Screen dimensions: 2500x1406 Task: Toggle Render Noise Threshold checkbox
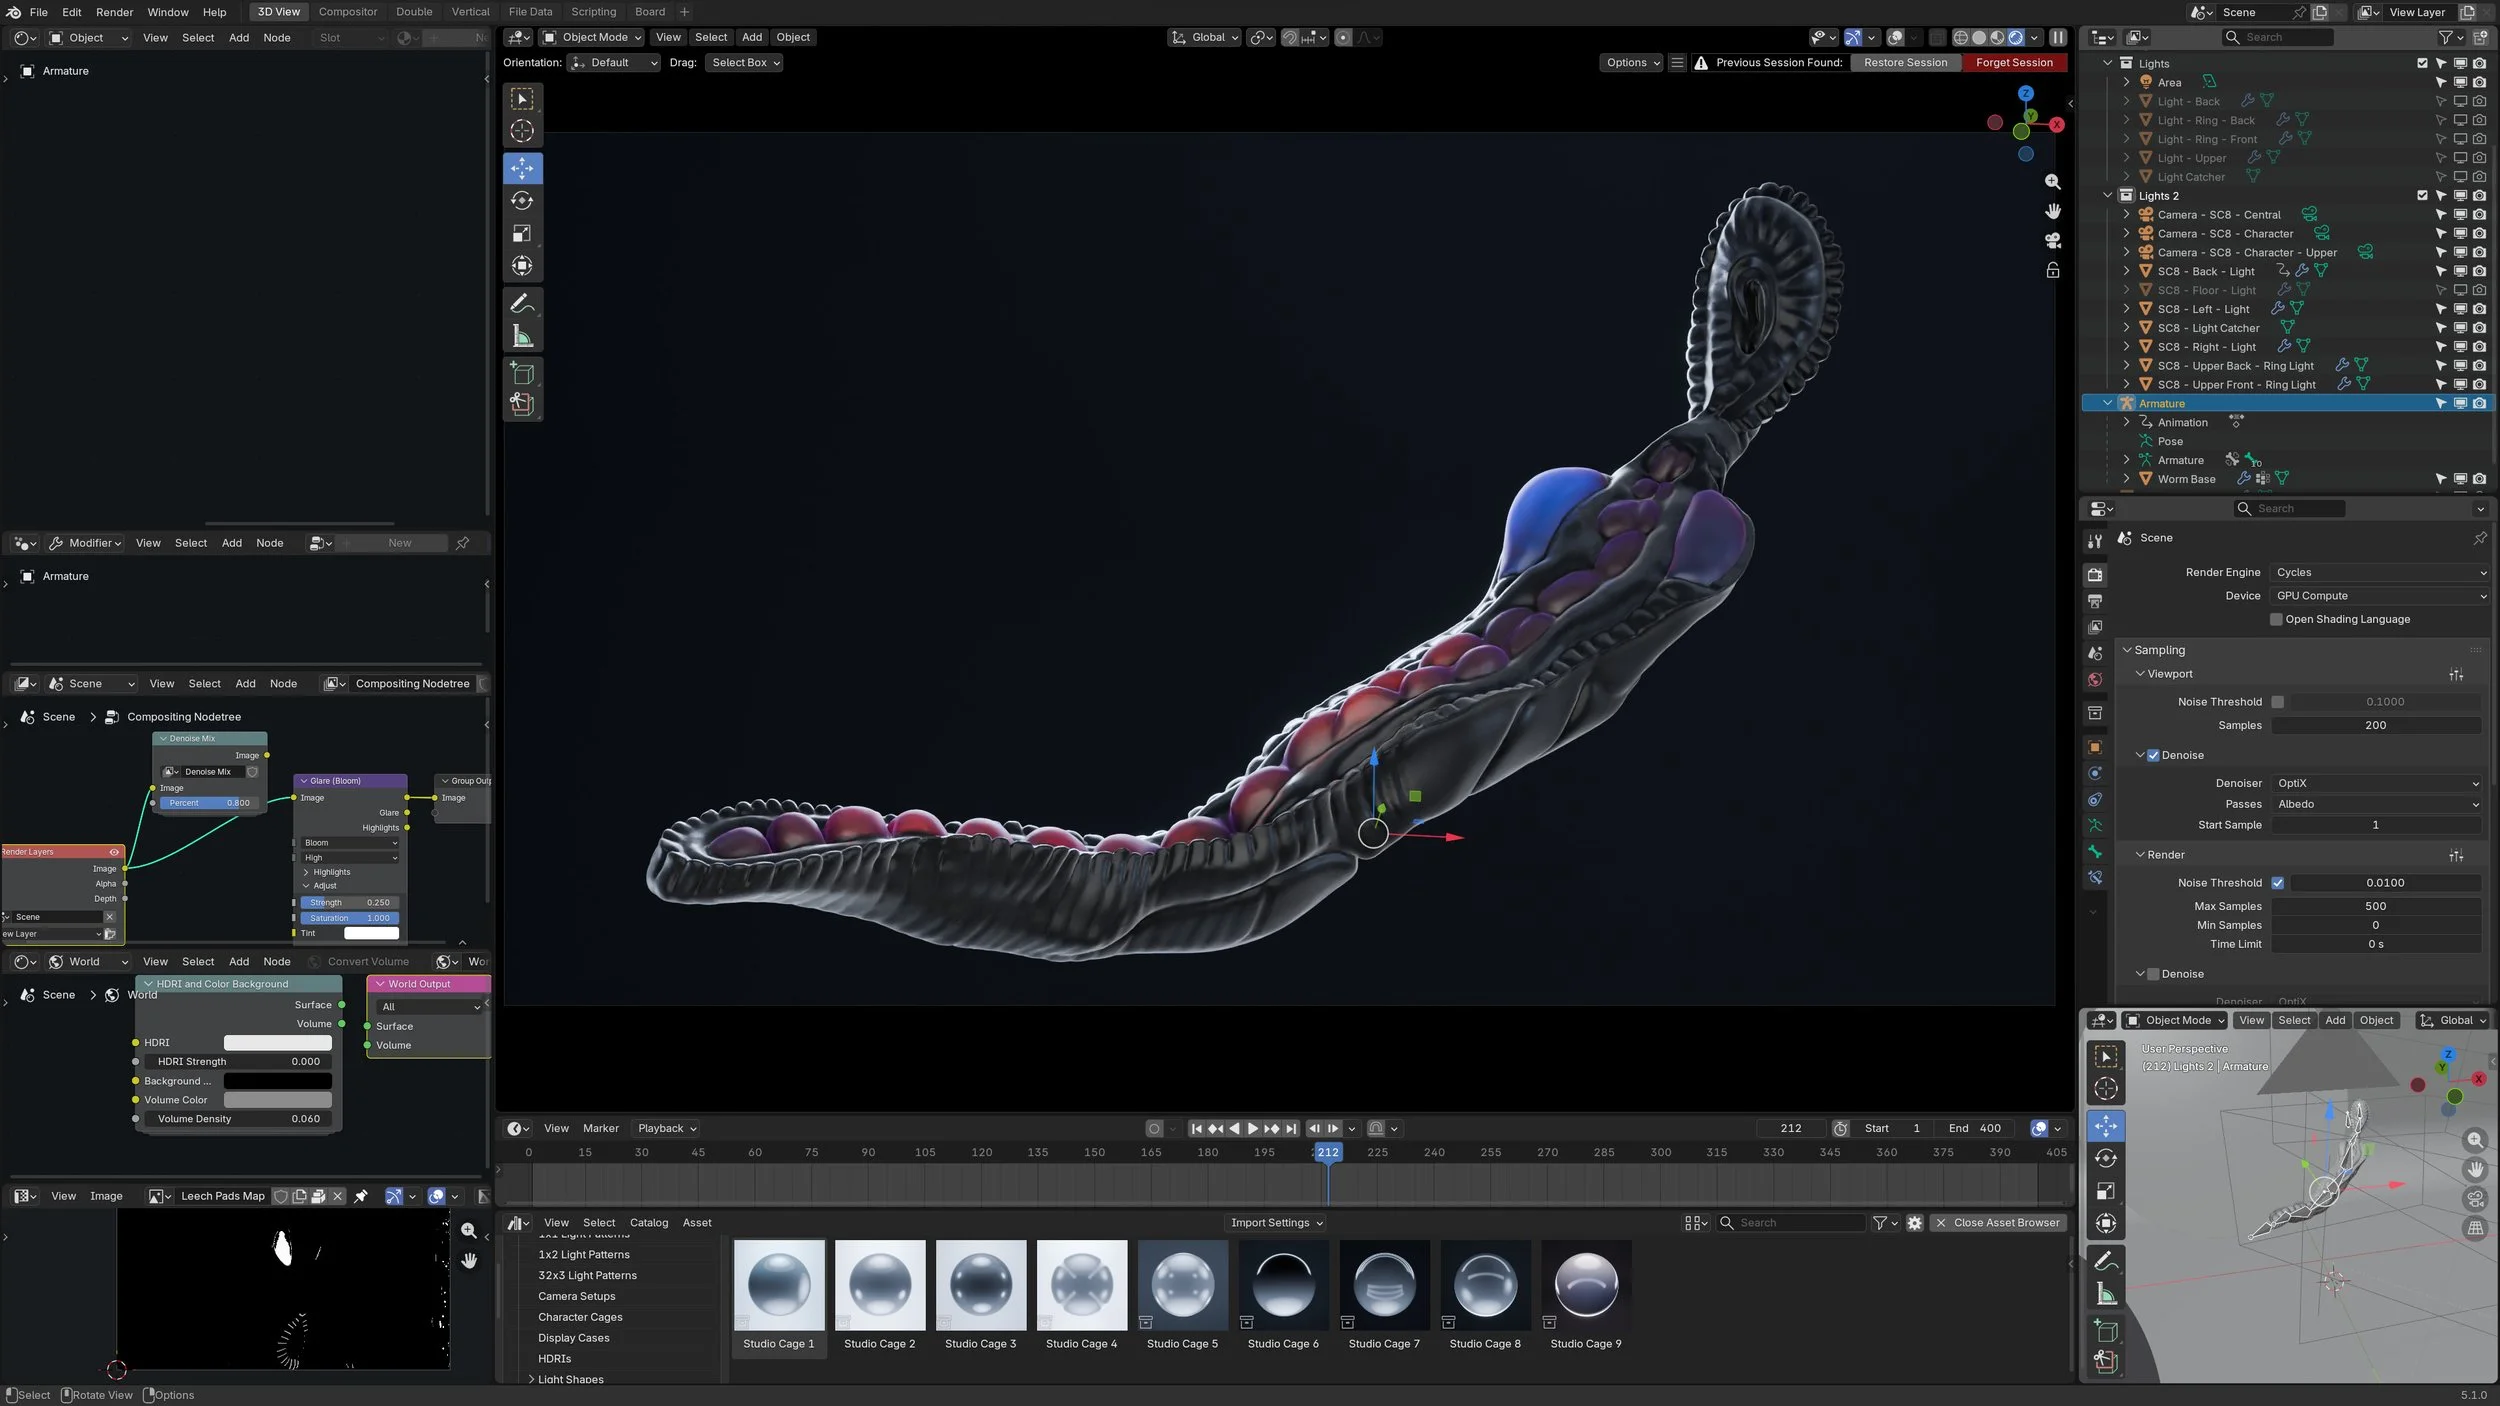(2277, 883)
